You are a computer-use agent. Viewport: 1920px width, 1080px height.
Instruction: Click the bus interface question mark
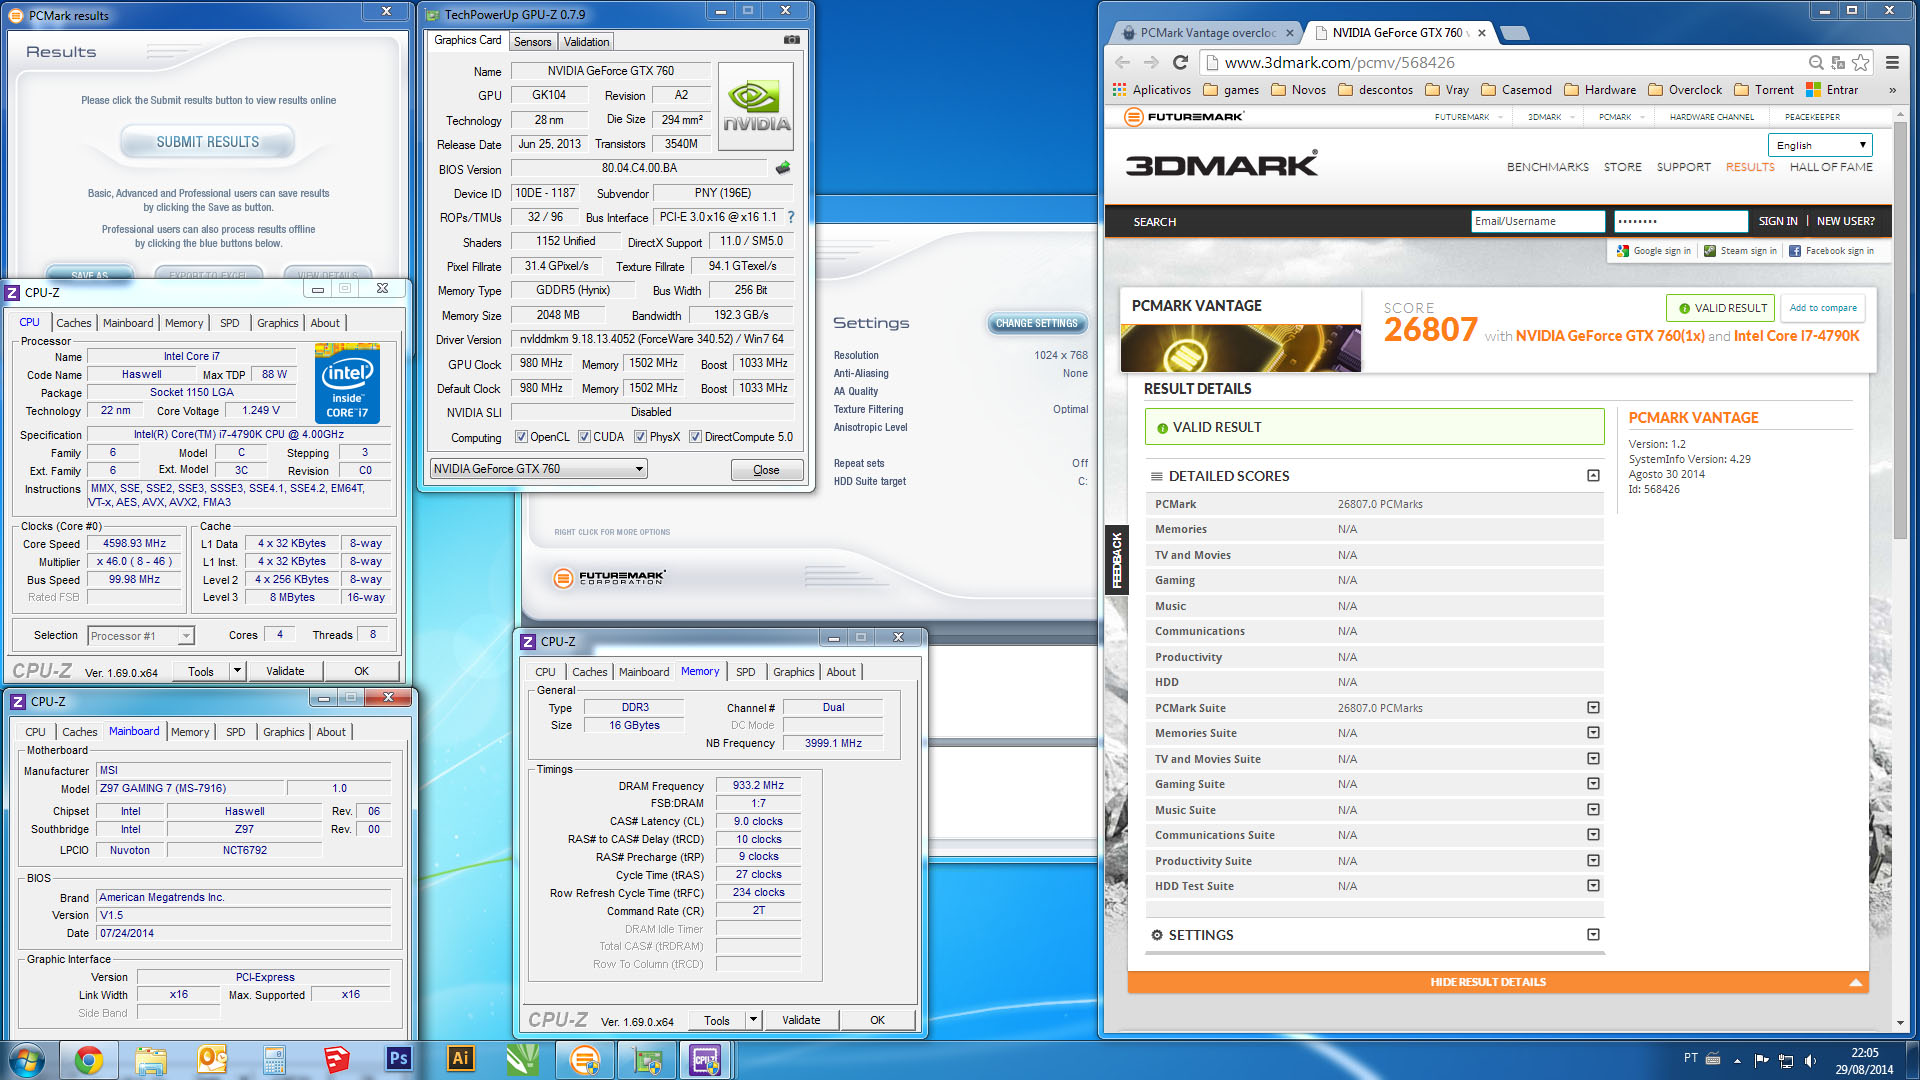(x=791, y=217)
